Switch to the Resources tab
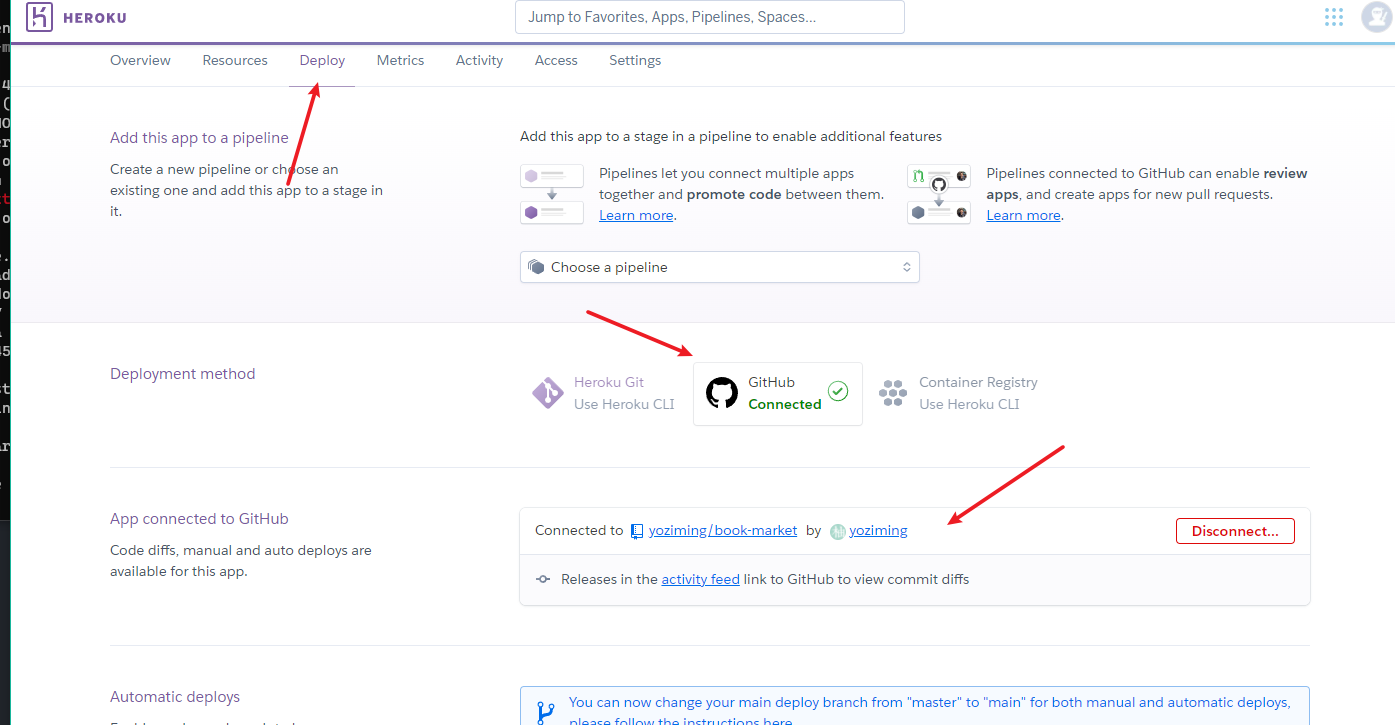1395x725 pixels. [235, 60]
